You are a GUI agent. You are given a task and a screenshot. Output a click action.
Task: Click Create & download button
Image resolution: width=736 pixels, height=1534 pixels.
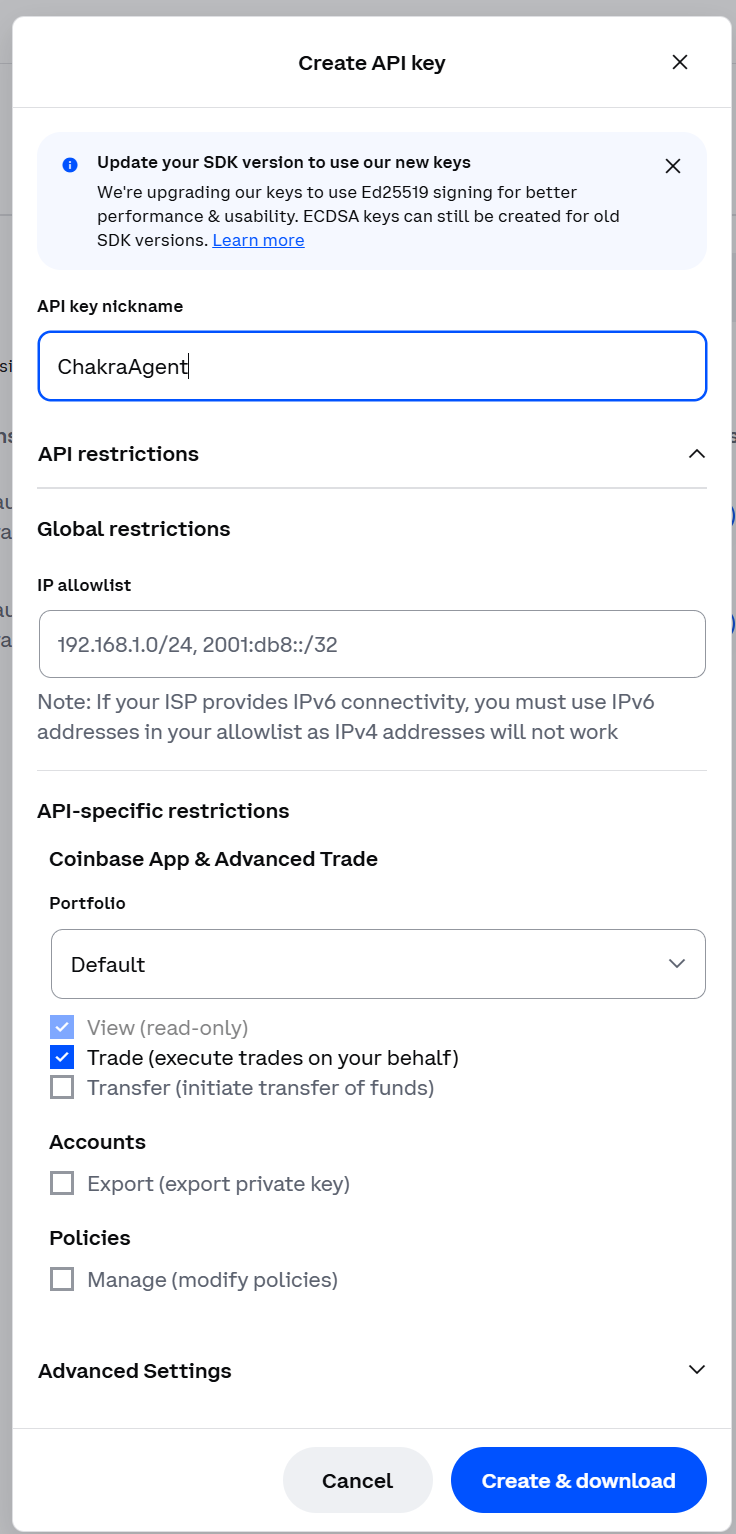pos(578,1480)
